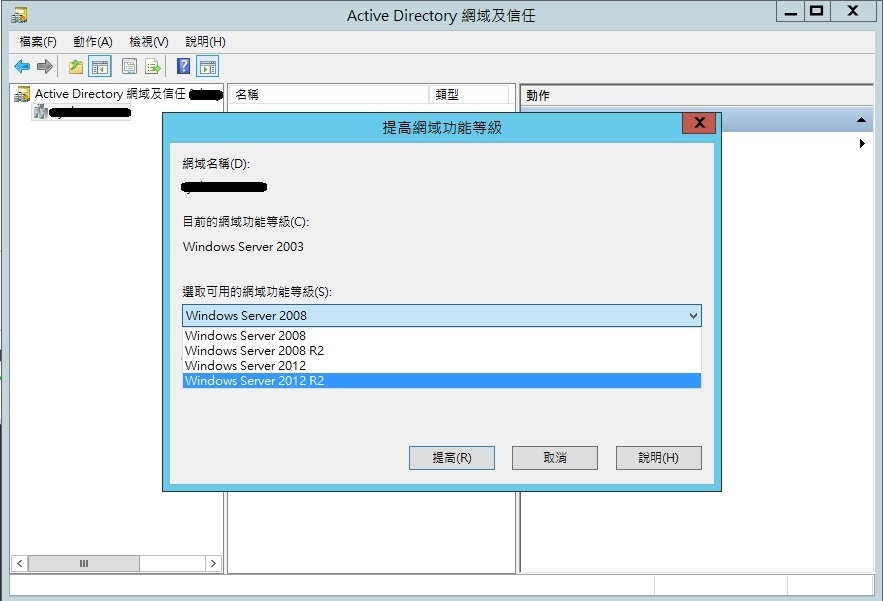Click the Up one level folder icon
883x601 pixels.
(75, 66)
